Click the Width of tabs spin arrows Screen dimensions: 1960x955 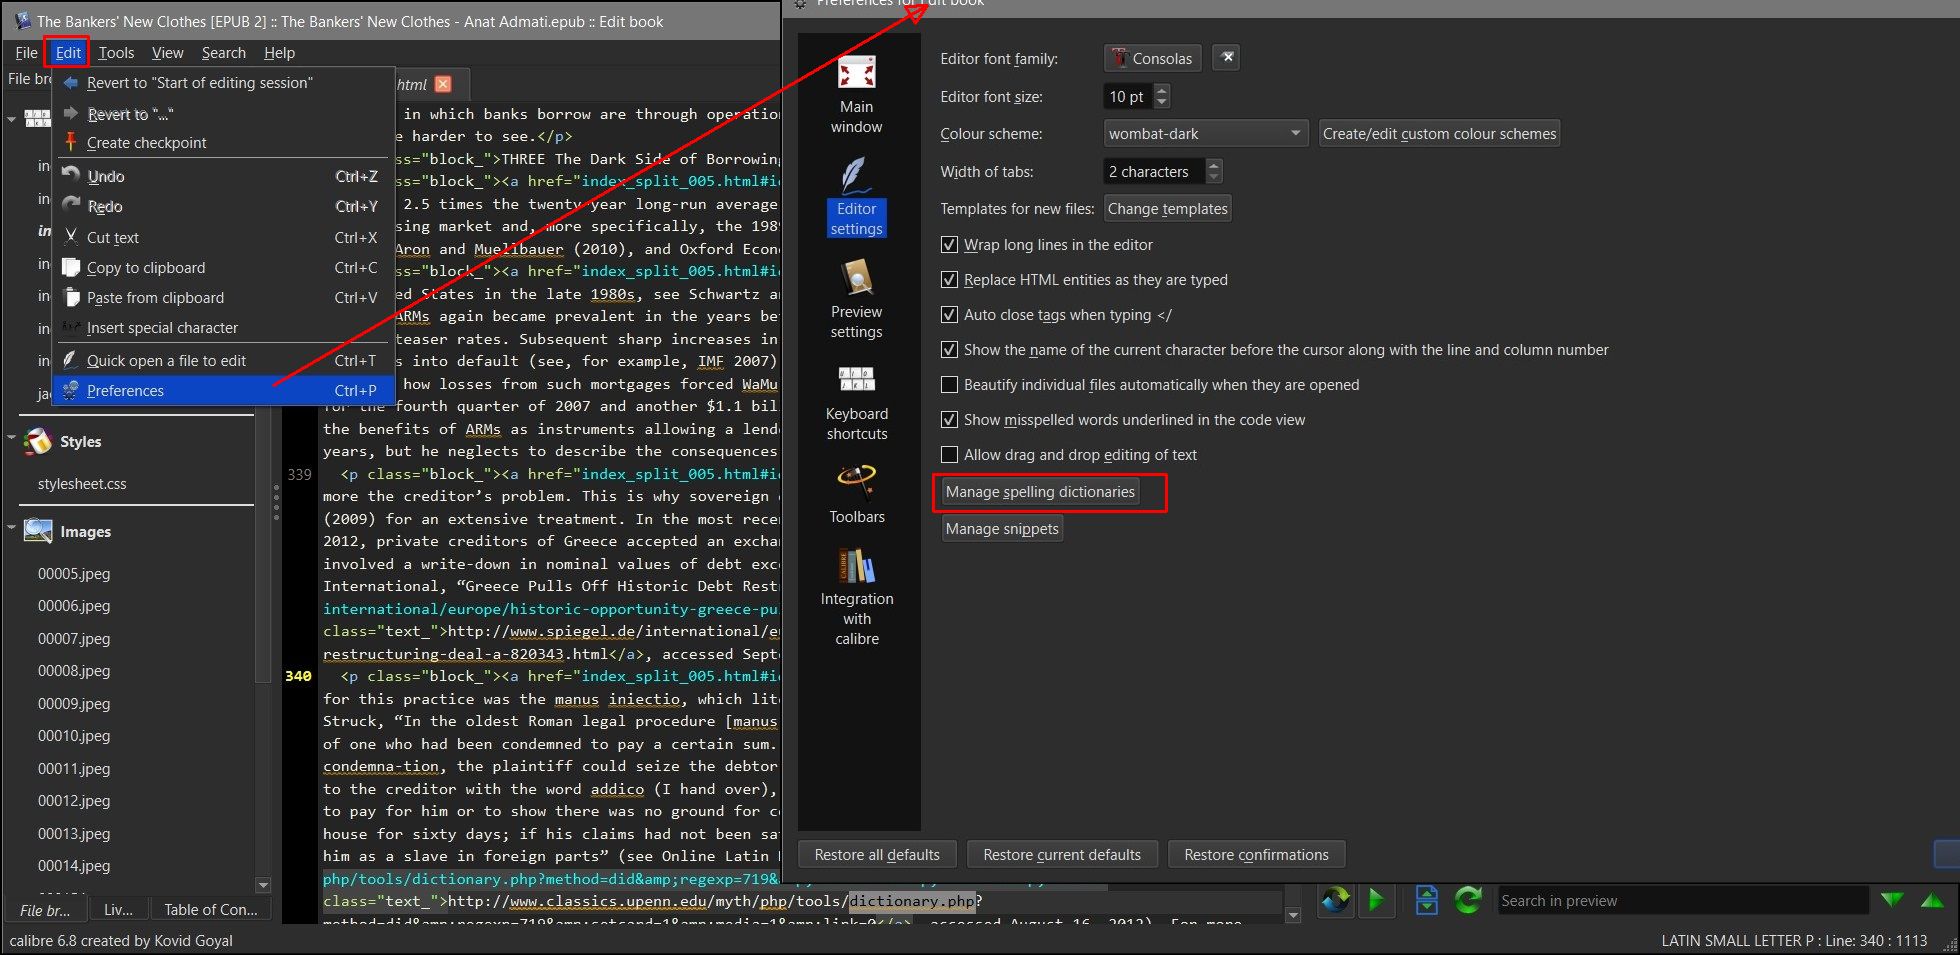[1213, 171]
